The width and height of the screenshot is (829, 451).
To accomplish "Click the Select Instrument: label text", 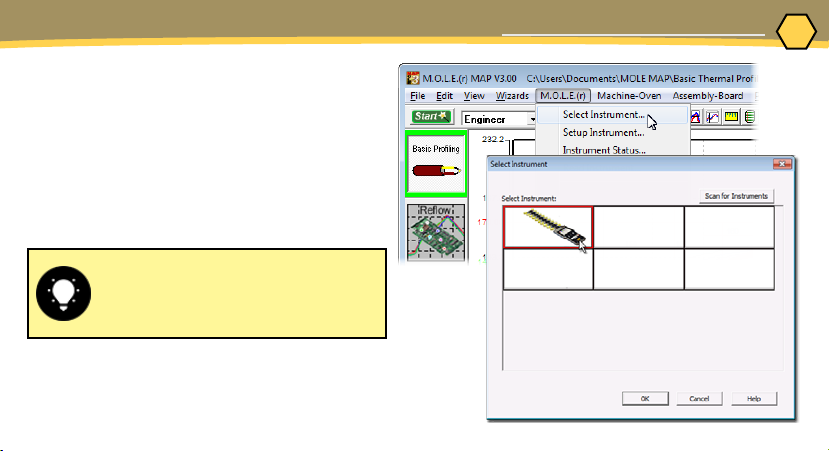I will (x=529, y=199).
